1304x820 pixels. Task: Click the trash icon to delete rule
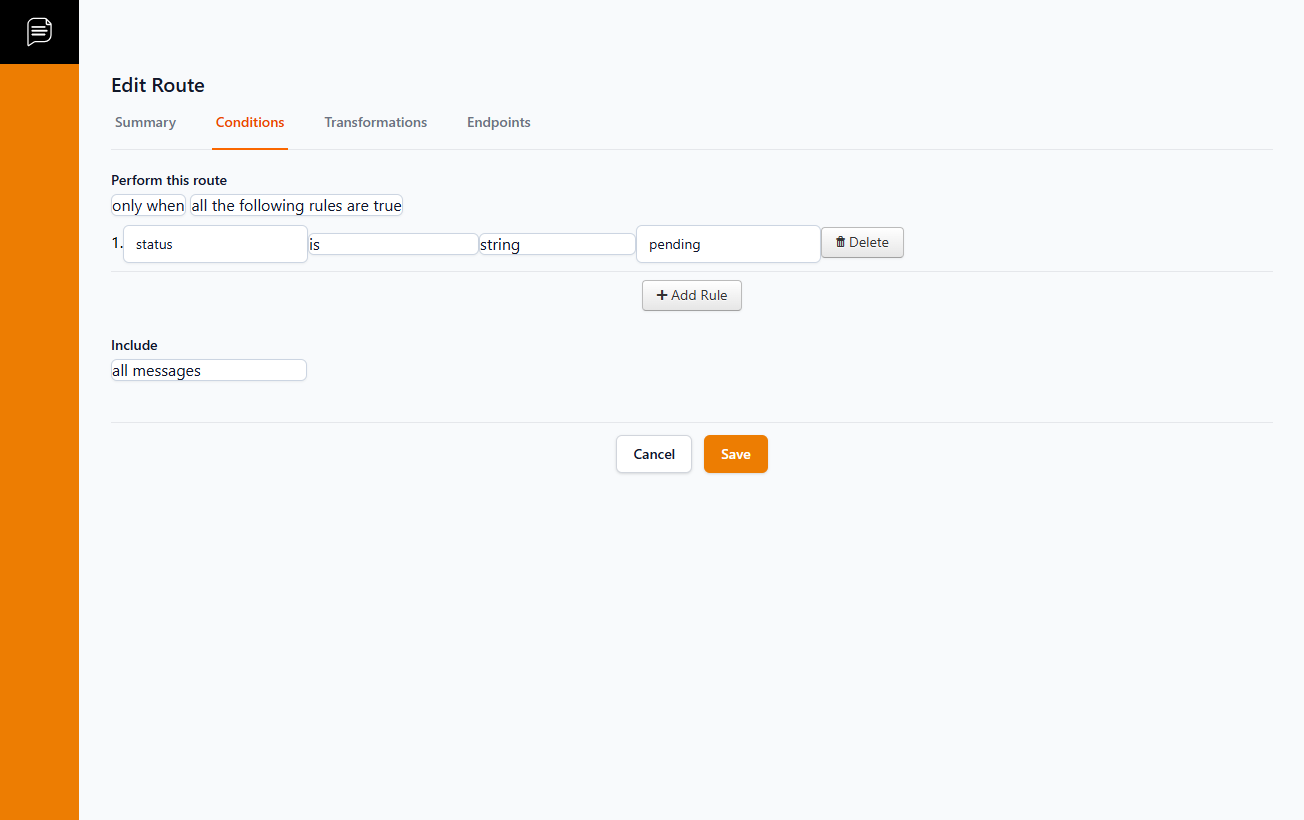840,242
